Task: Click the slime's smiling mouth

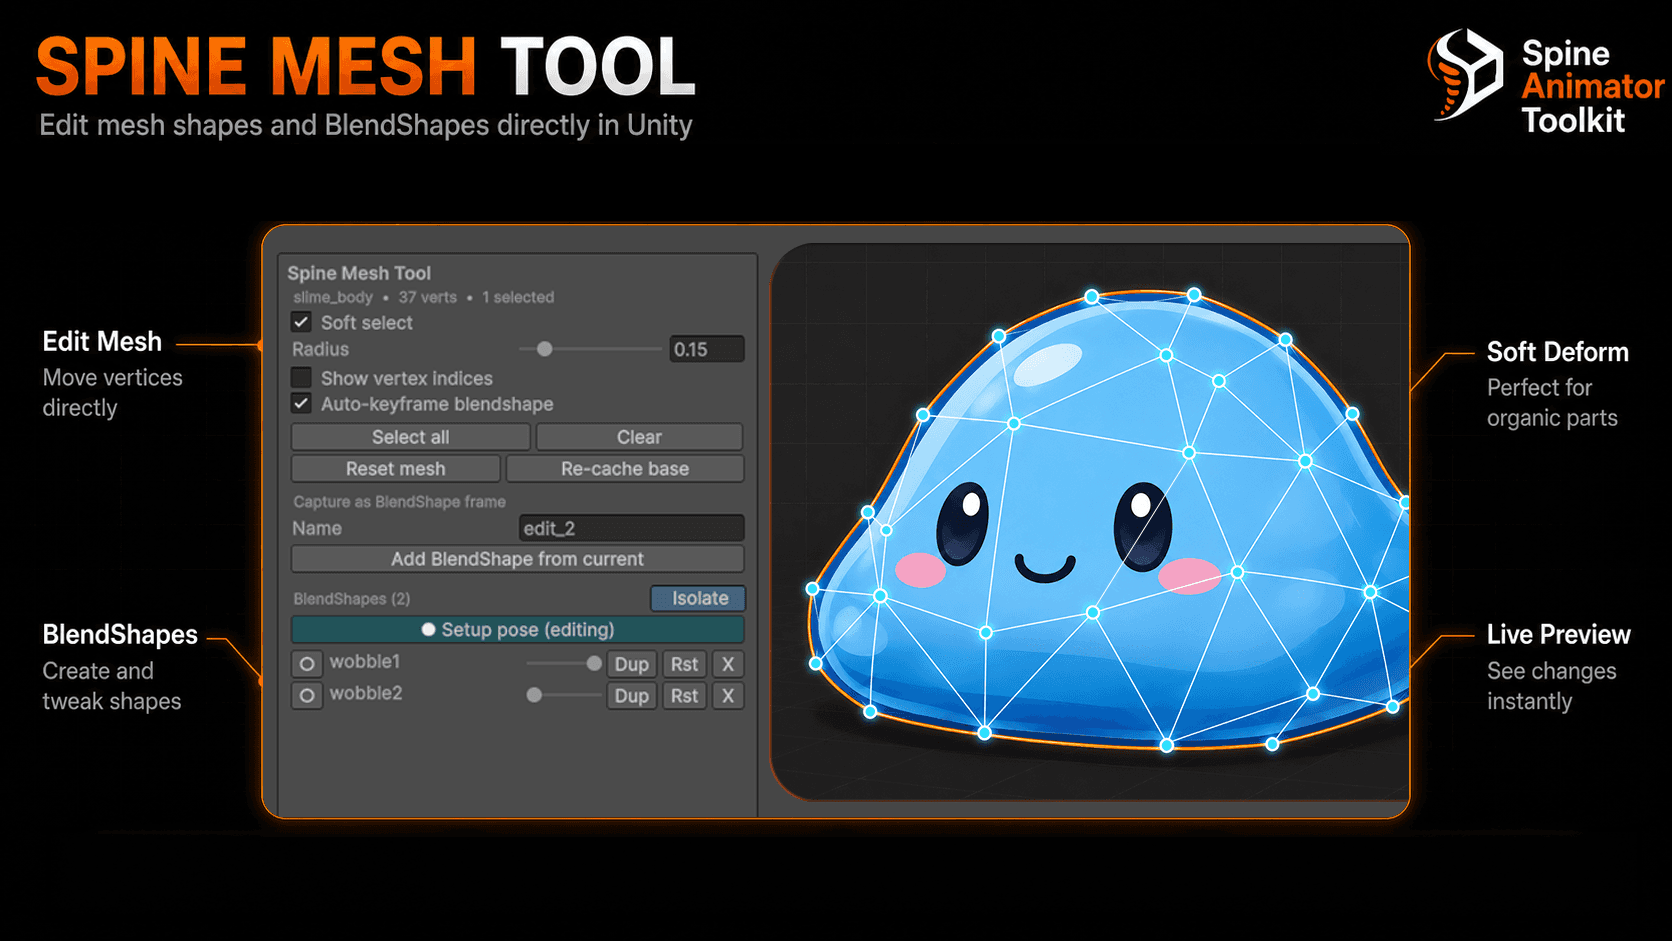Action: click(x=1045, y=568)
